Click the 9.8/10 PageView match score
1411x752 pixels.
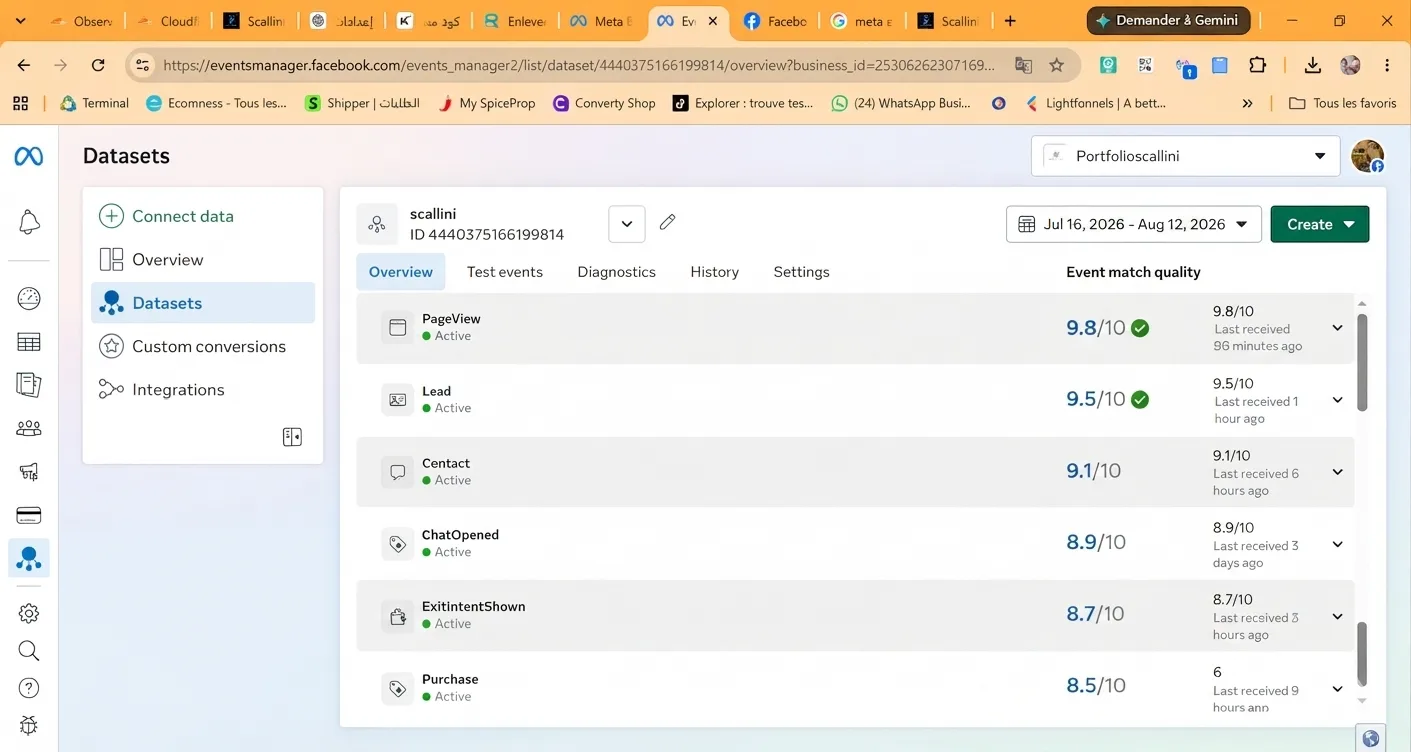tap(1095, 328)
